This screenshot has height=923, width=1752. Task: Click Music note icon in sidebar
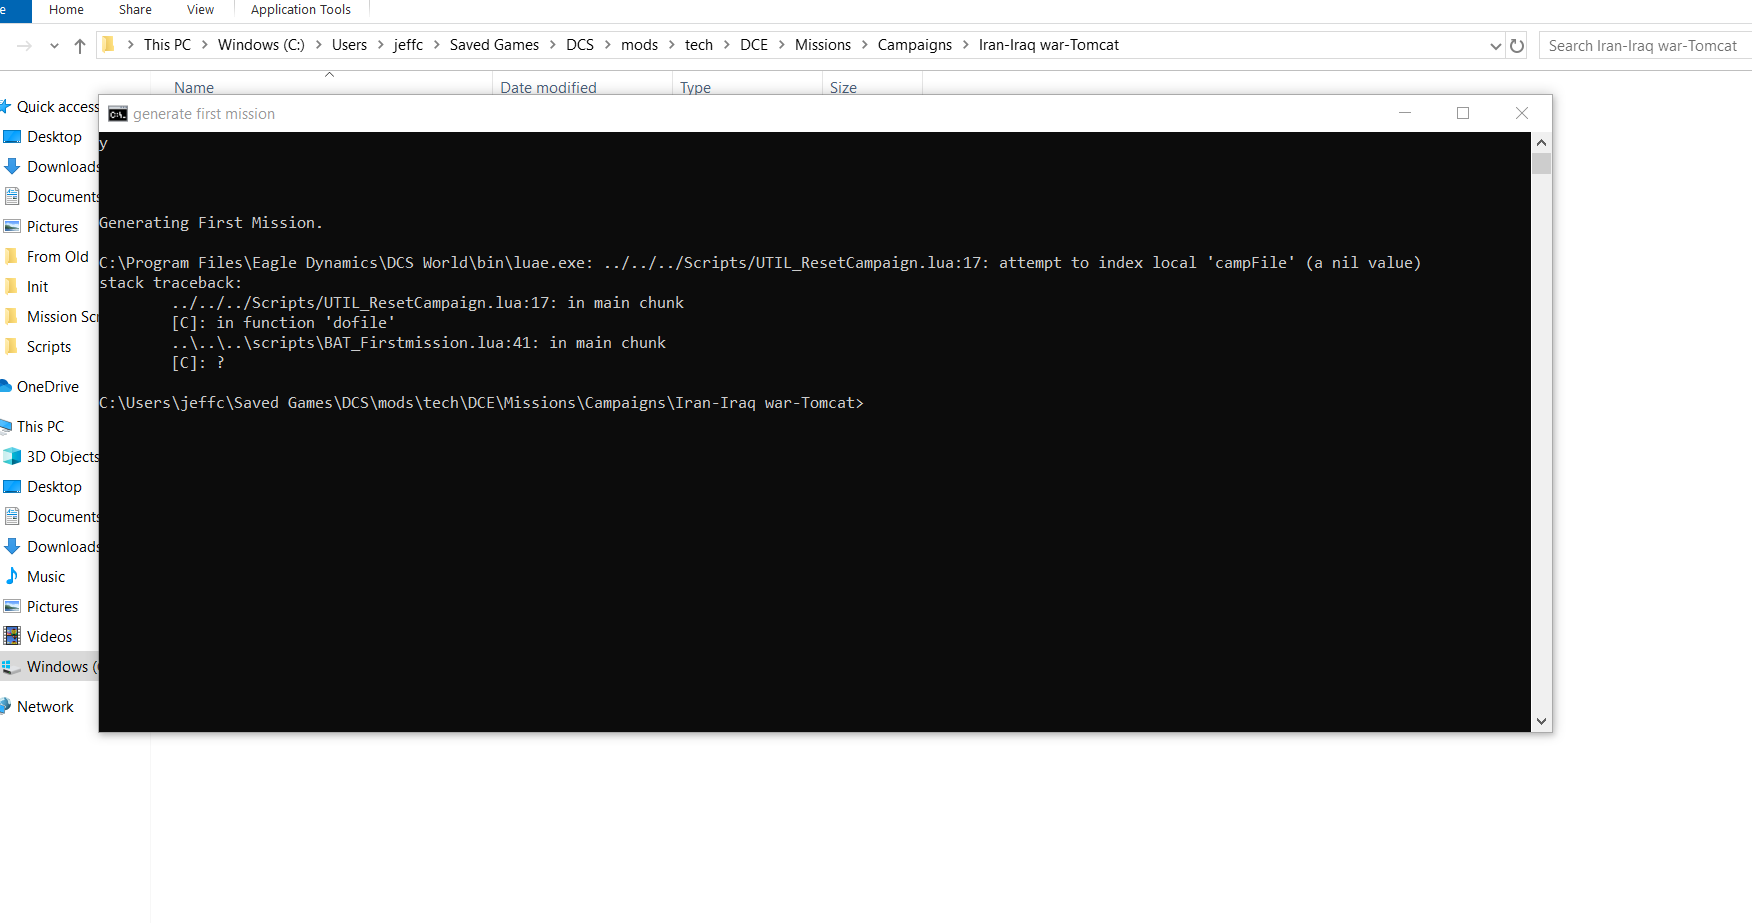coord(12,576)
